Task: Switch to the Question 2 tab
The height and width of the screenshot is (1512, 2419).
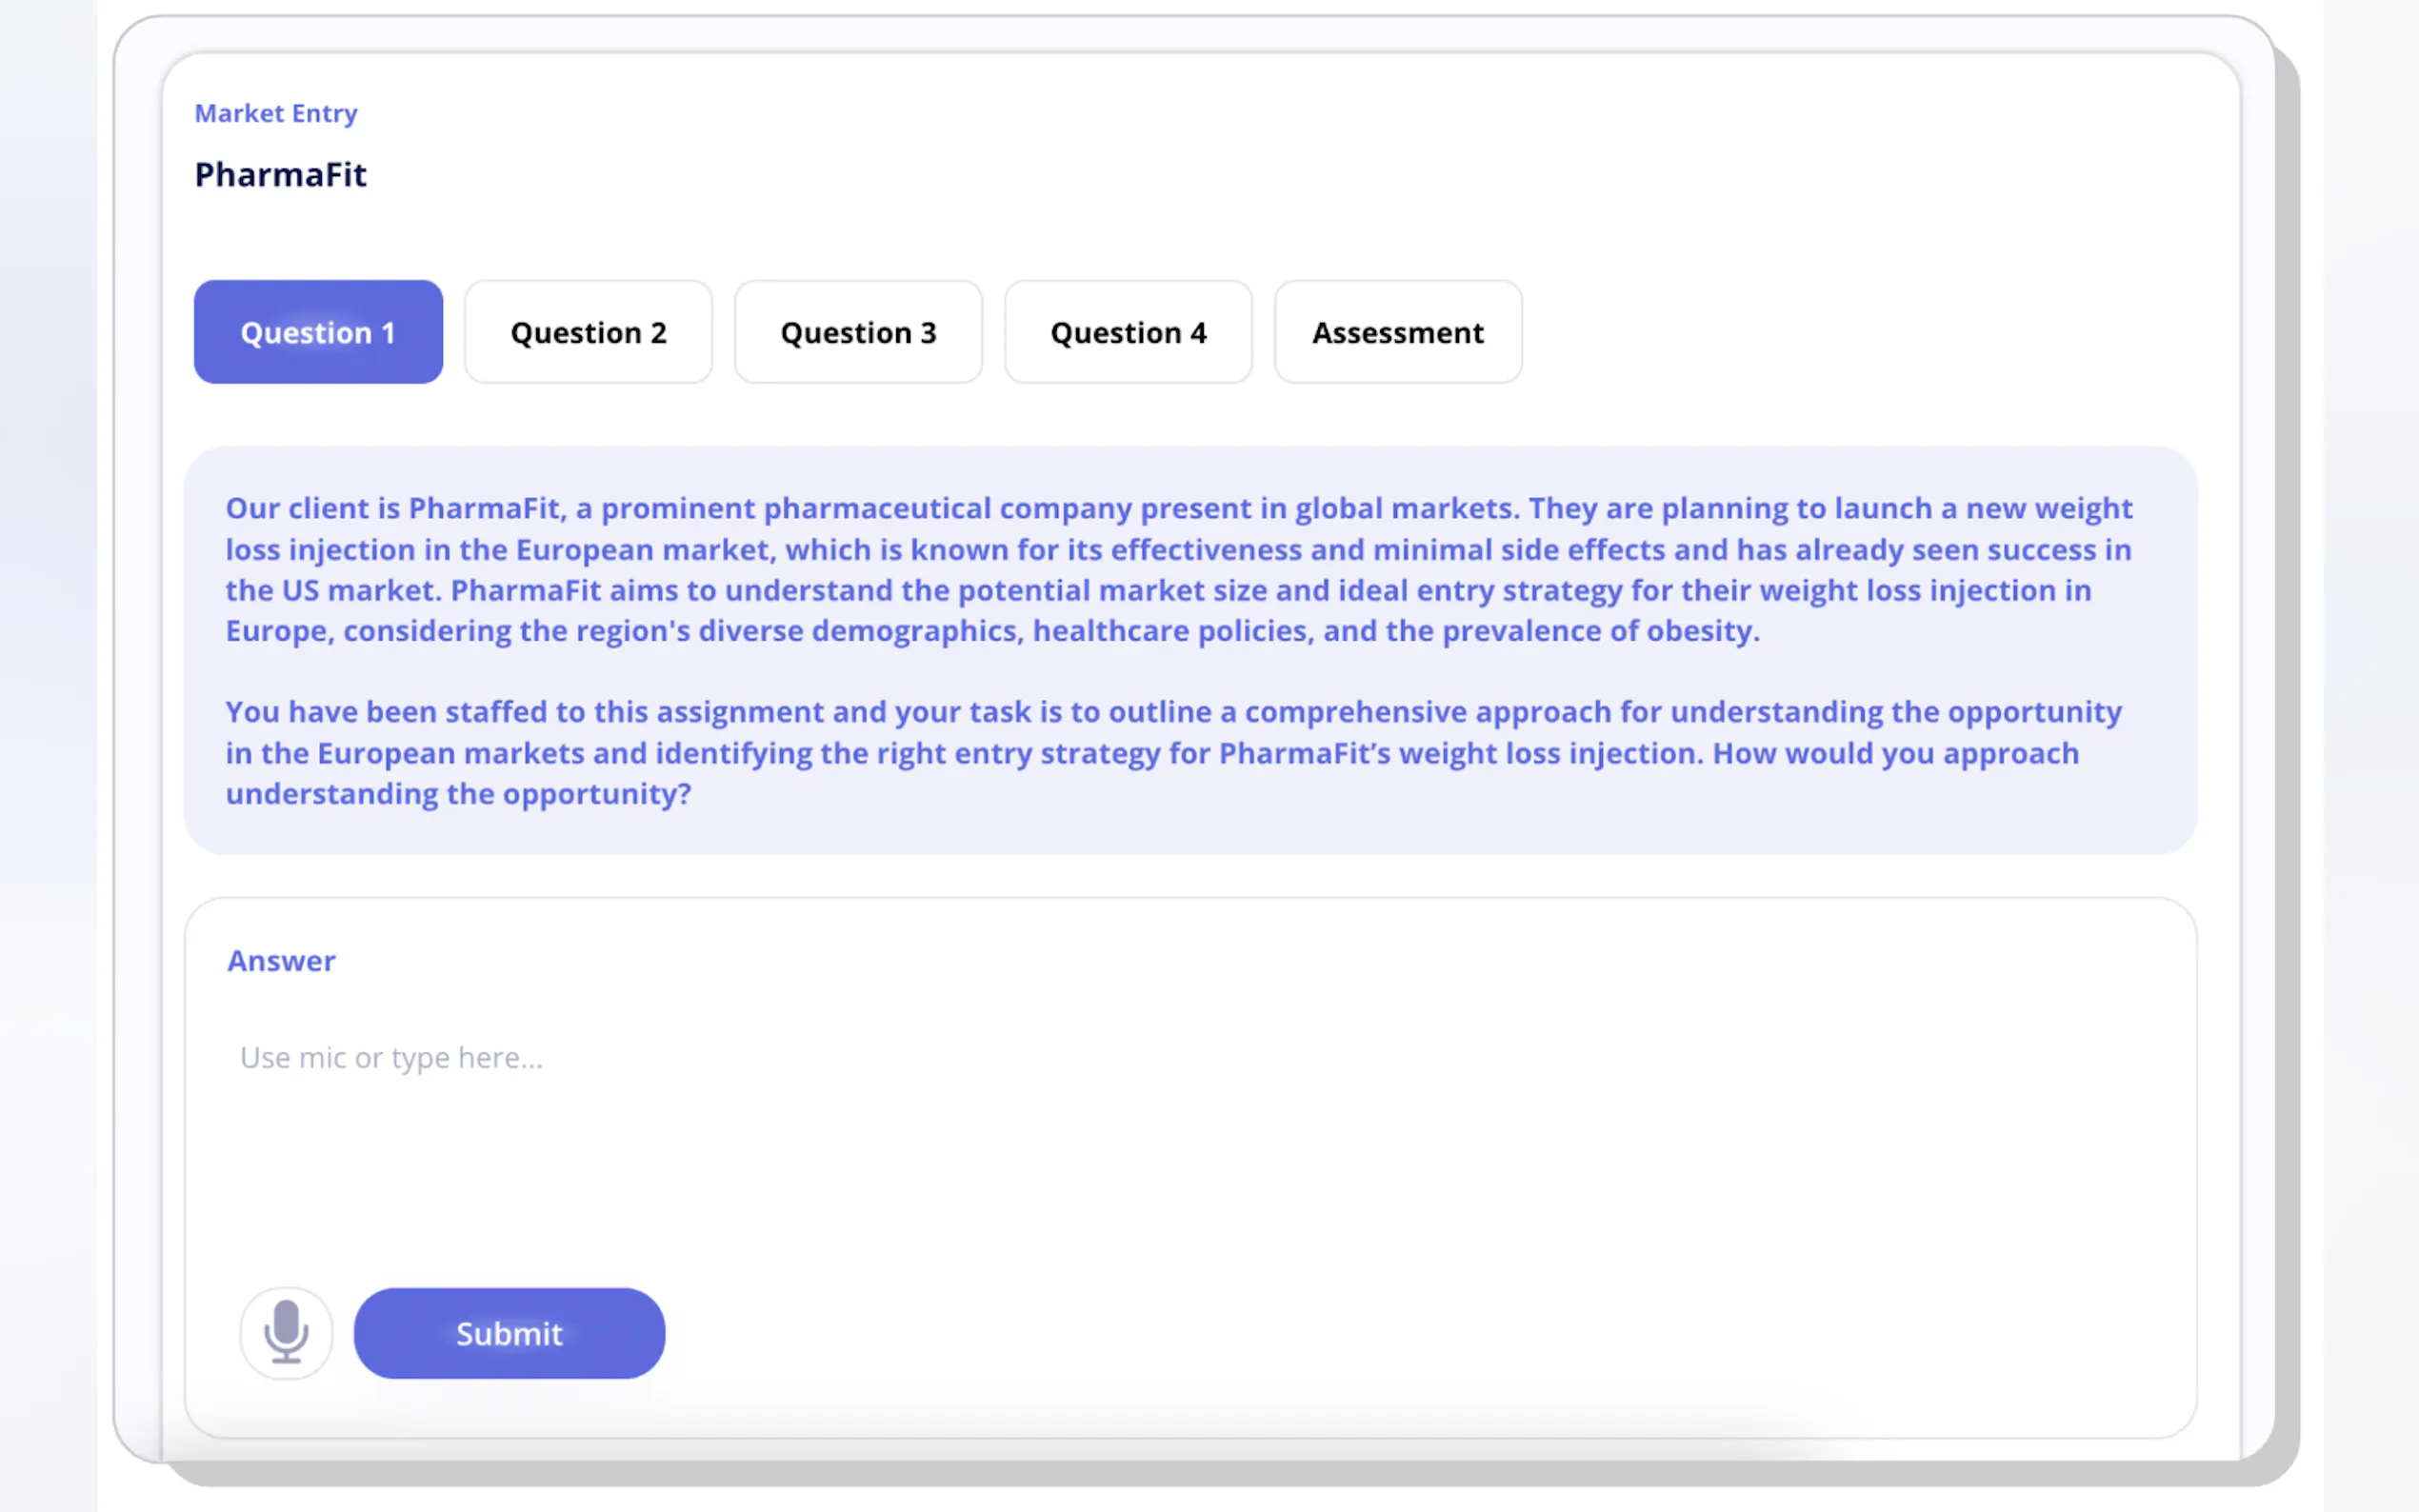Action: (588, 332)
